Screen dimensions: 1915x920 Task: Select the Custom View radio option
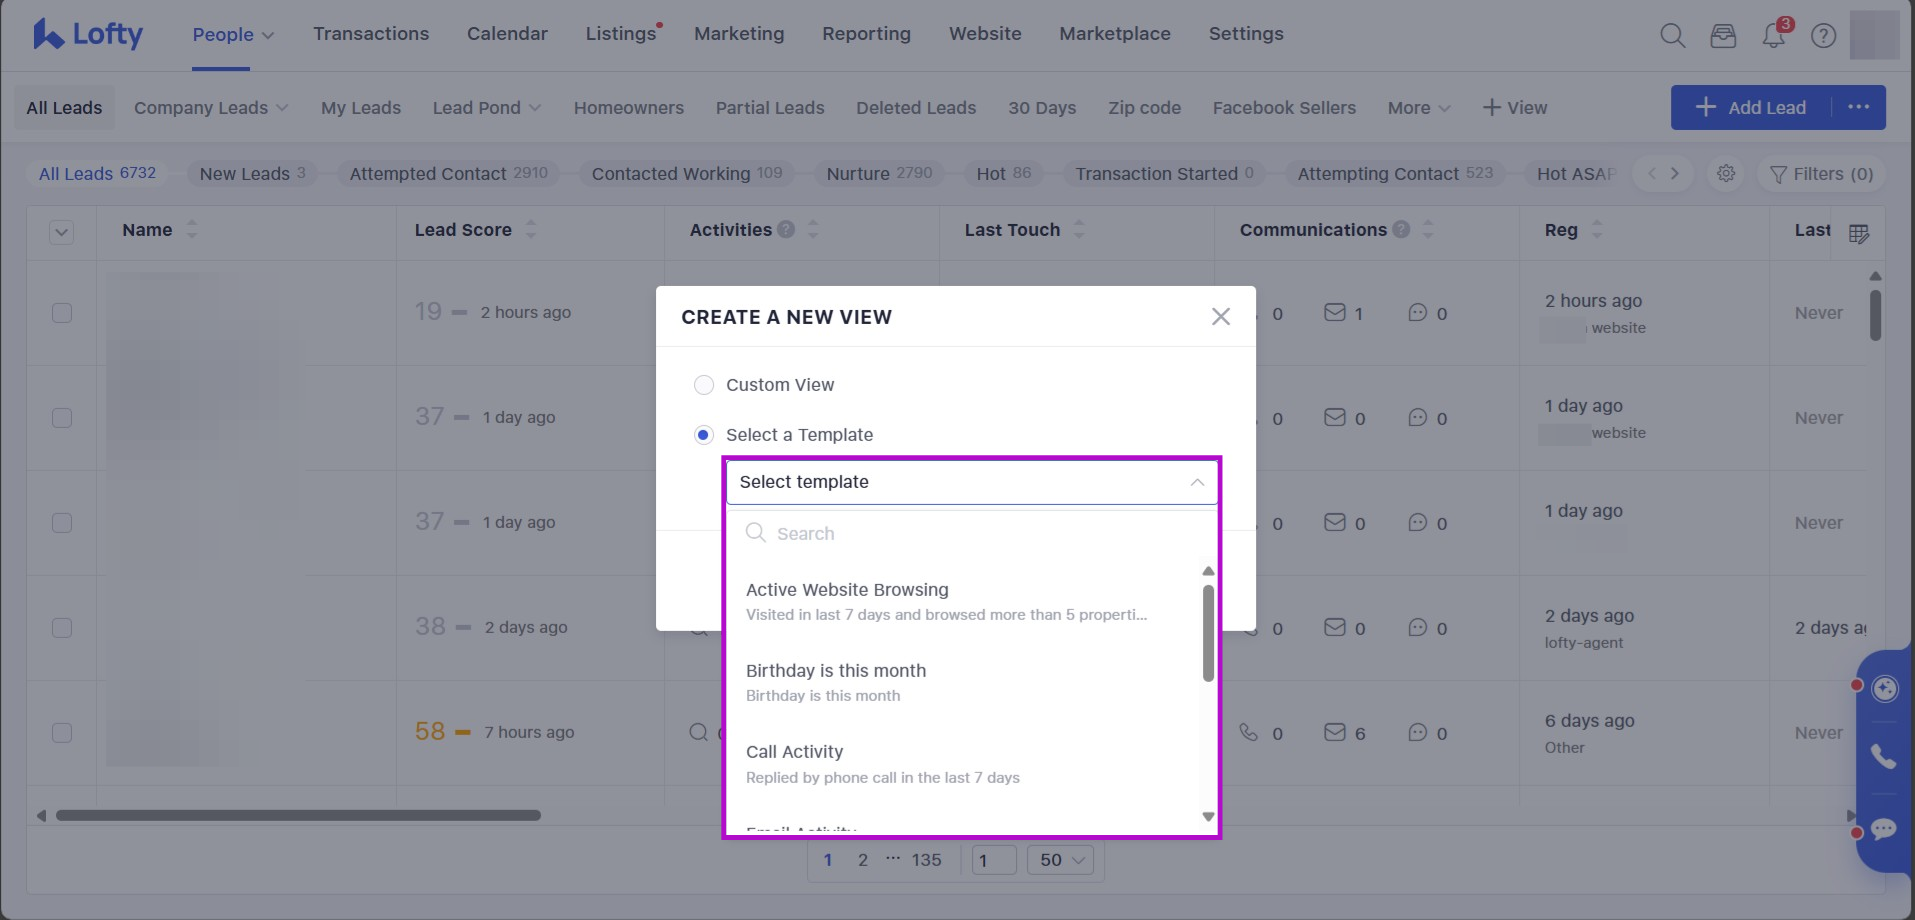coord(704,385)
